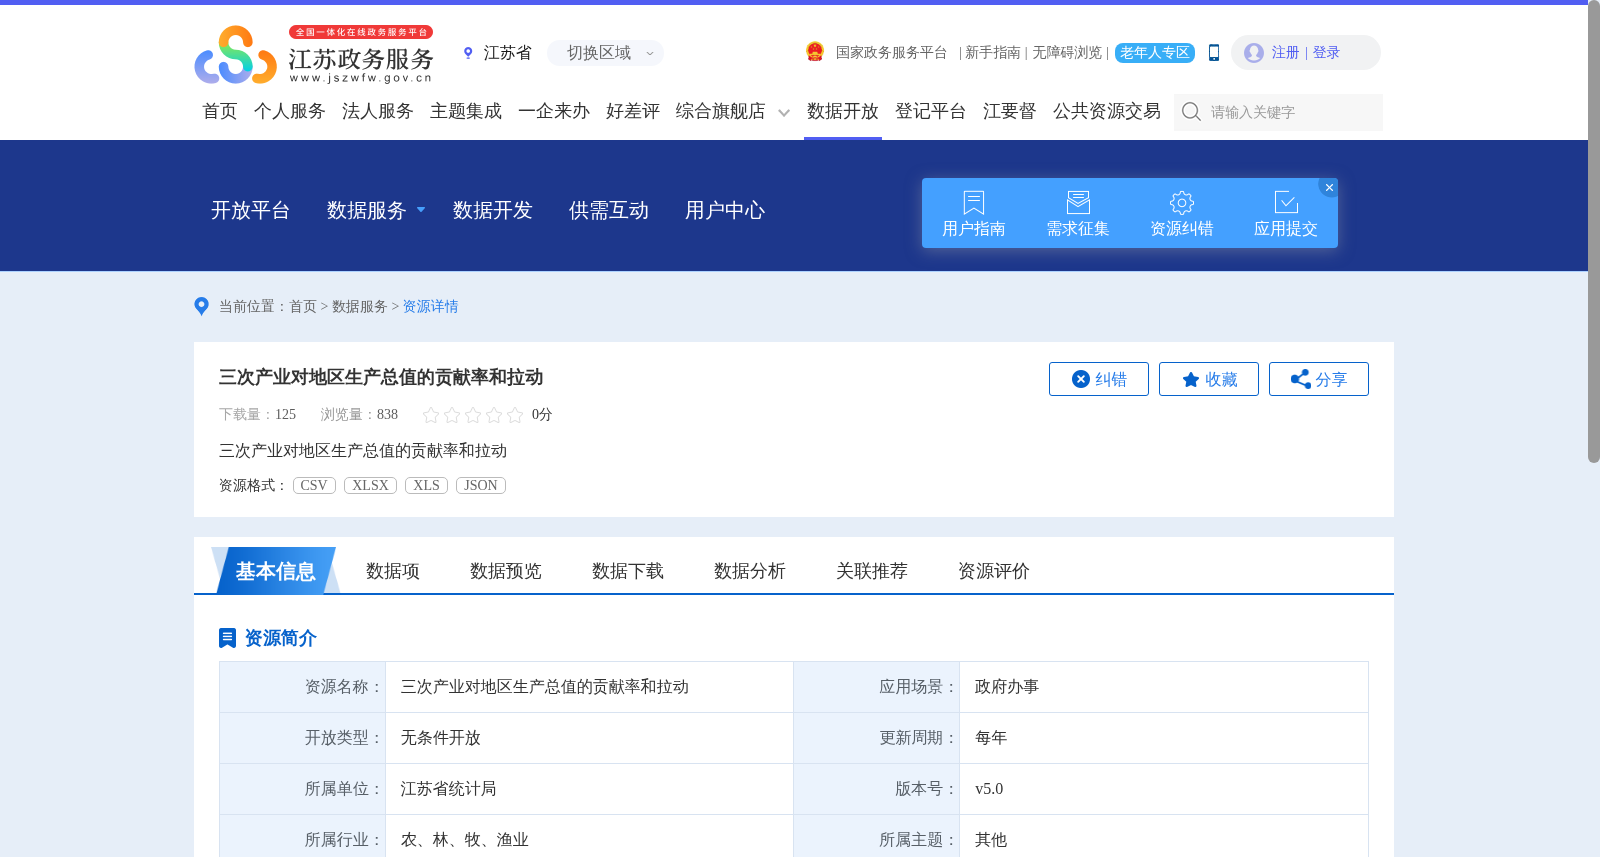The width and height of the screenshot is (1600, 857).
Task: Open 江要督 navigation item
Action: pyautogui.click(x=1010, y=111)
